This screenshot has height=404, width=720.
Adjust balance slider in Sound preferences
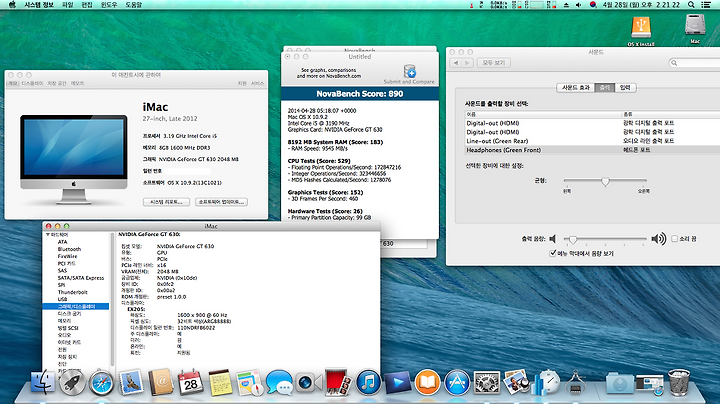[x=605, y=182]
